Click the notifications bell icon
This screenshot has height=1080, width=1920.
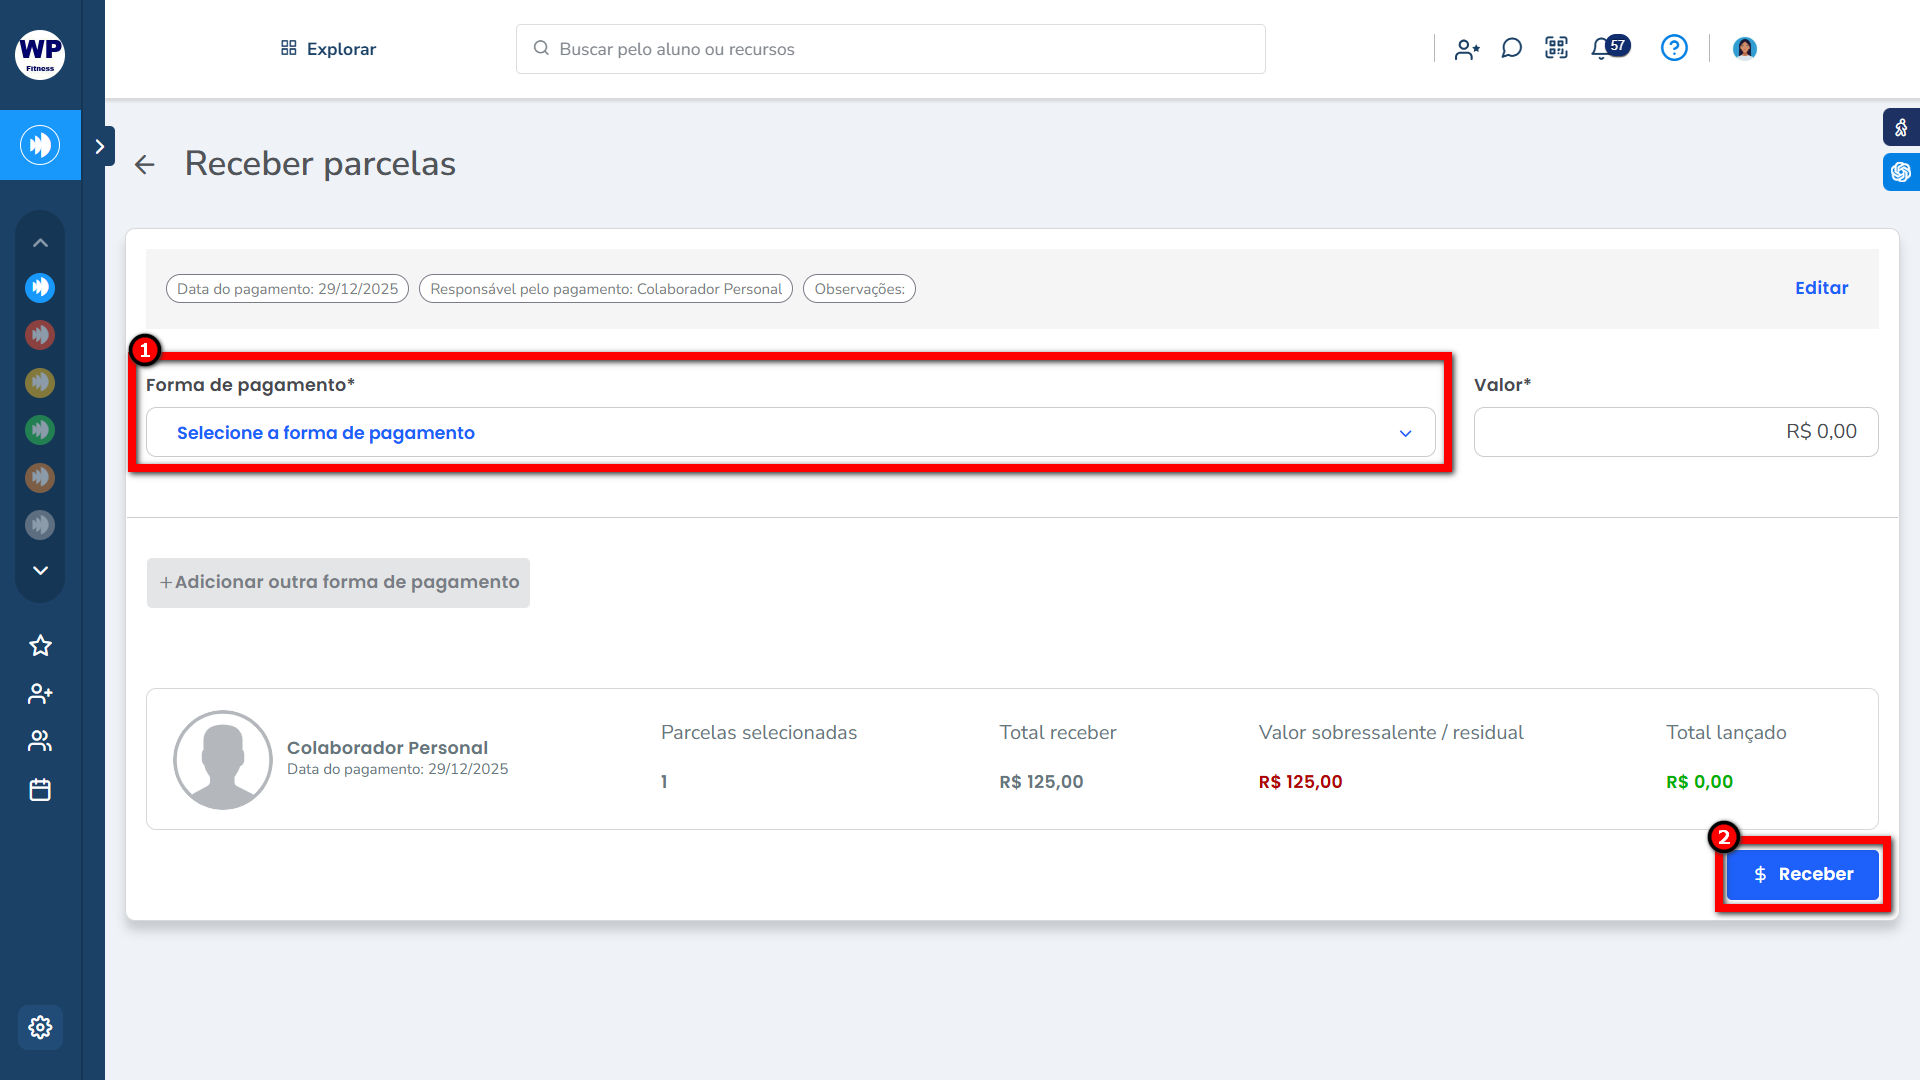coord(1602,48)
